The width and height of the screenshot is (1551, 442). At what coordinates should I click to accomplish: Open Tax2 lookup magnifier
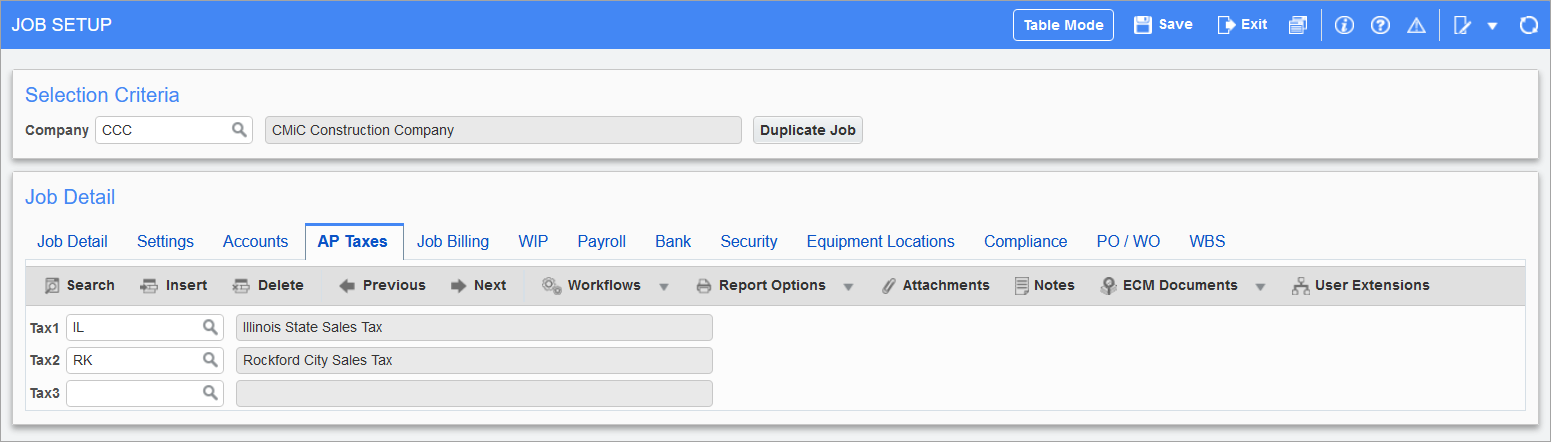(x=210, y=360)
